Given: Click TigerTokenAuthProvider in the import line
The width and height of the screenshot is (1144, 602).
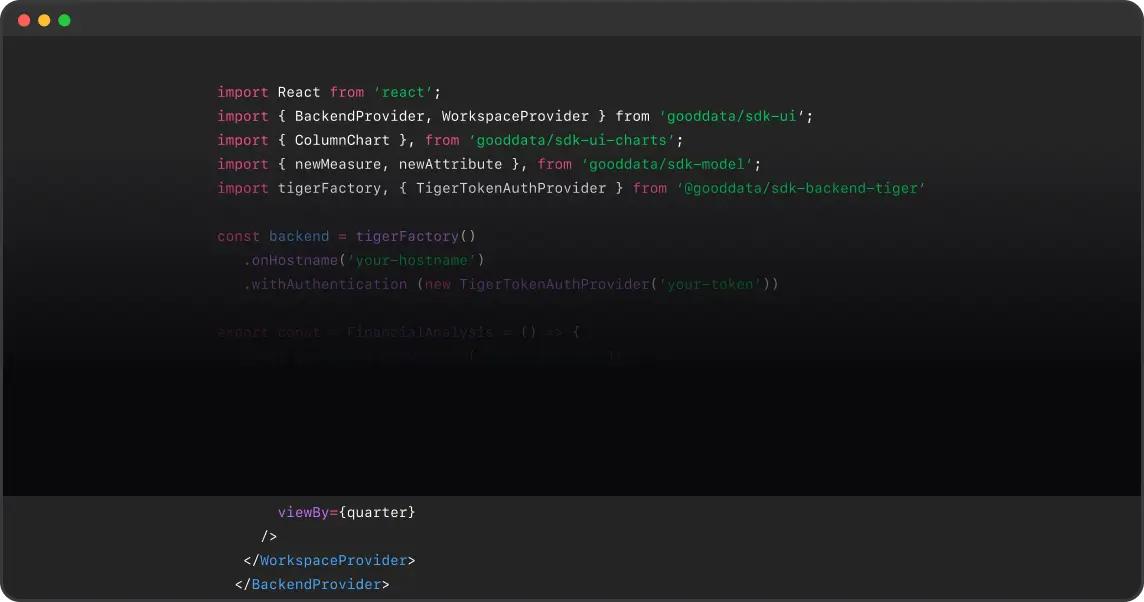Looking at the screenshot, I should 511,188.
